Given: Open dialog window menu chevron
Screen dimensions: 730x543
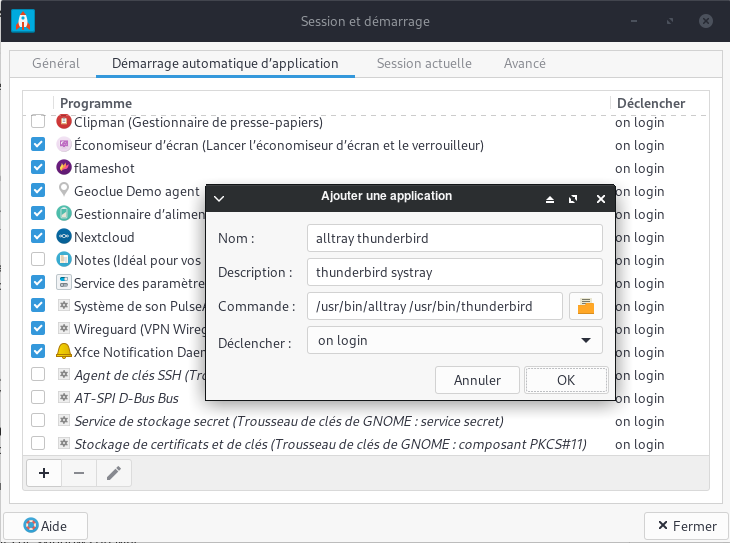Looking at the screenshot, I should (x=219, y=198).
